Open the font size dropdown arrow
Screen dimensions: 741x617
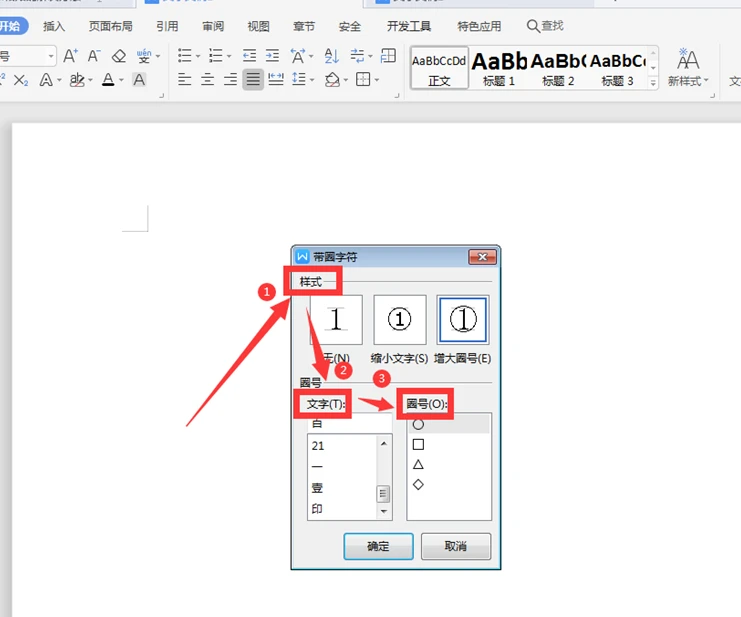pyautogui.click(x=49, y=56)
